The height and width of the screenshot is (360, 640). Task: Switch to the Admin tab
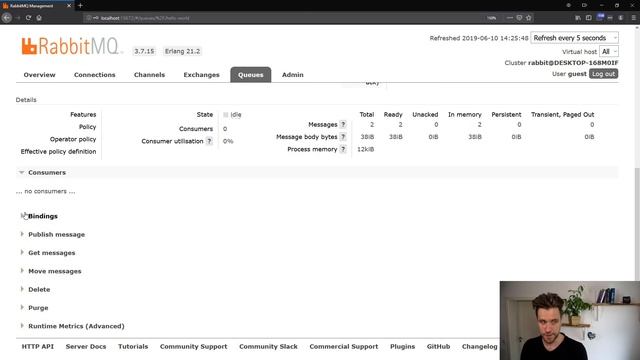(293, 75)
